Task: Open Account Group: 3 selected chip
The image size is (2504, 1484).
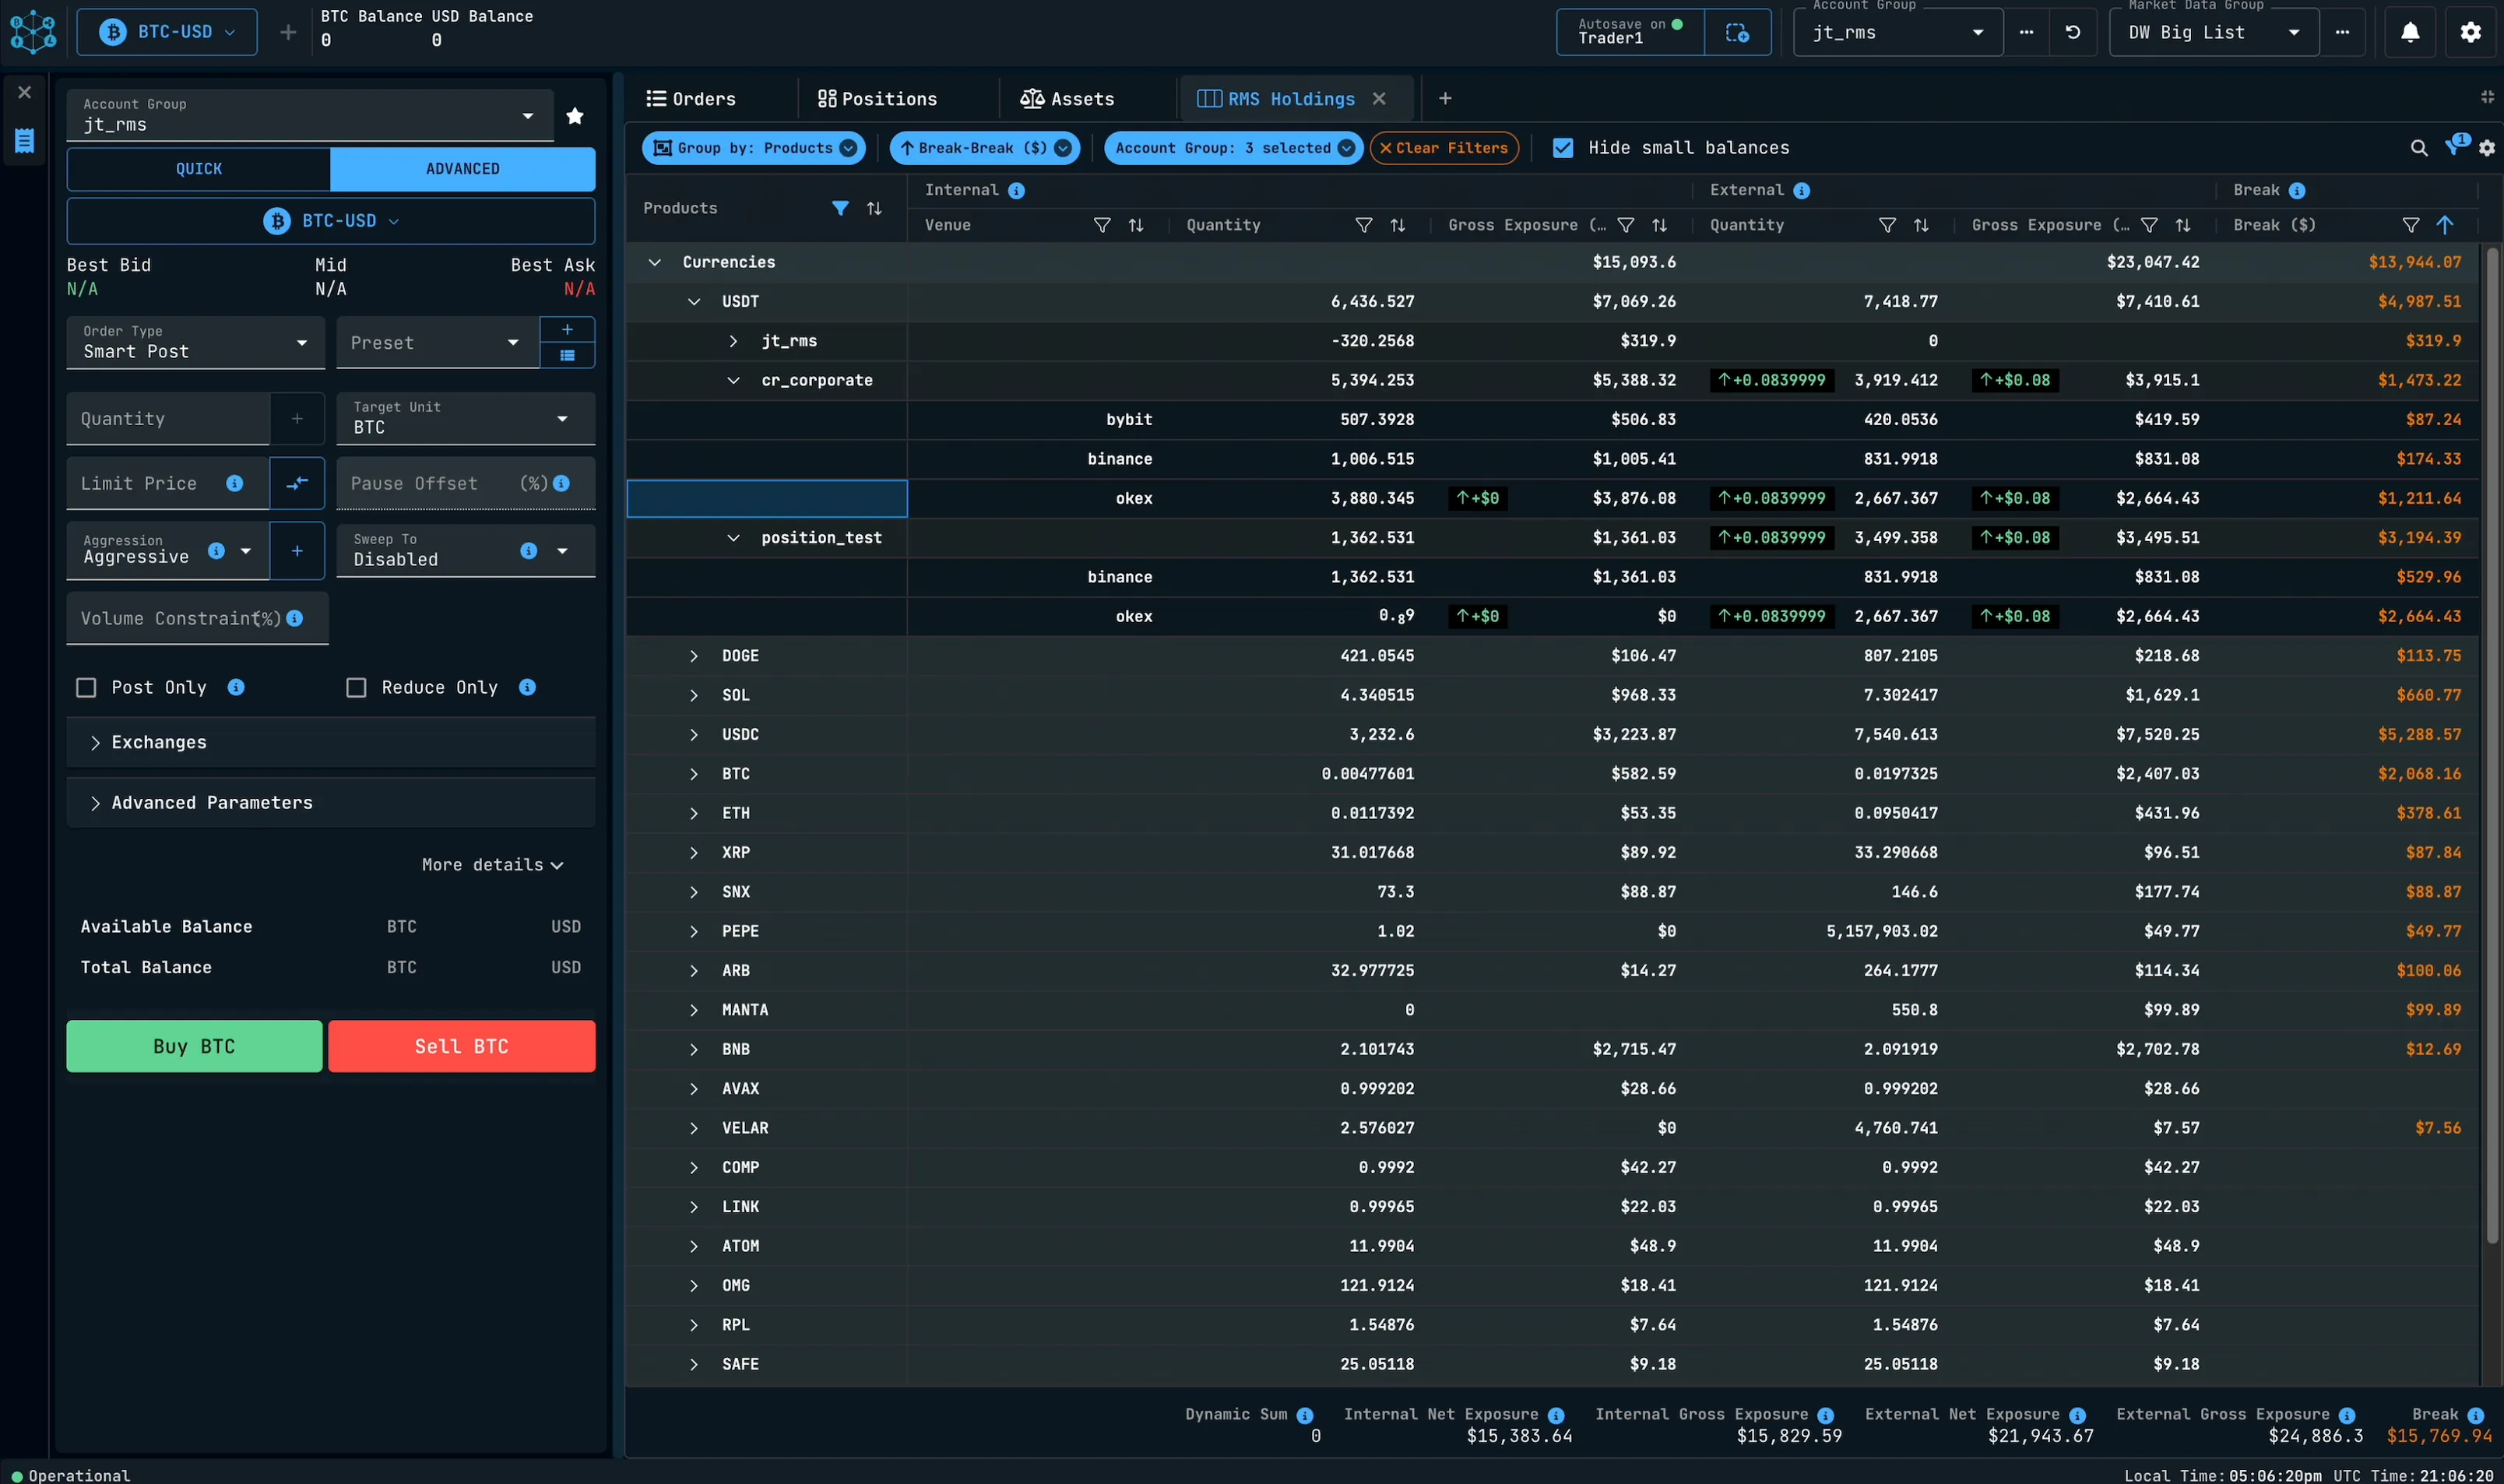Action: (x=1233, y=148)
